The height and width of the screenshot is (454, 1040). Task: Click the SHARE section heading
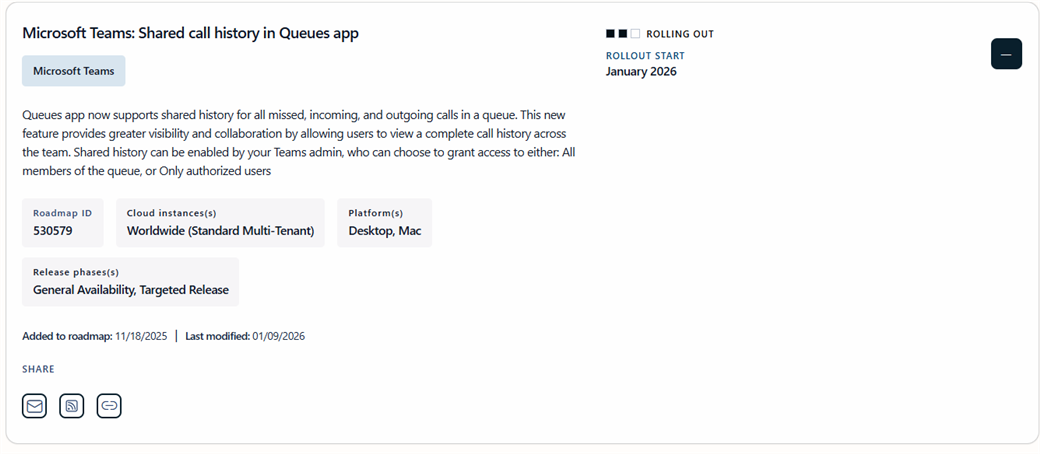point(38,369)
